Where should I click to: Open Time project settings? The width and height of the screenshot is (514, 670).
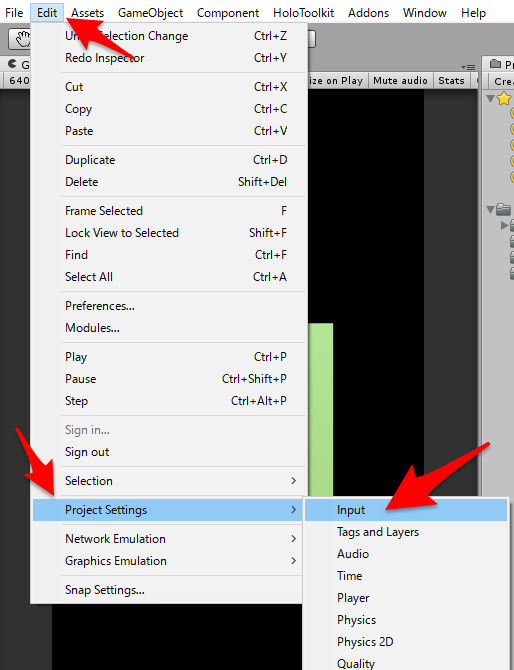pyautogui.click(x=406, y=576)
